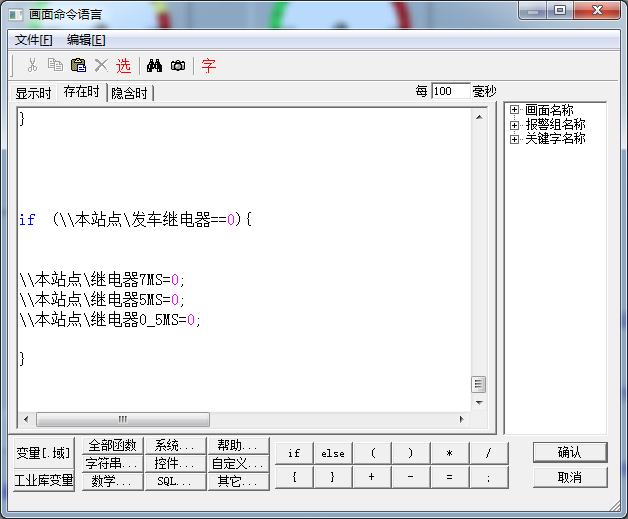628x519 pixels.
Task: Insert 'else' keyword button
Action: coord(333,453)
